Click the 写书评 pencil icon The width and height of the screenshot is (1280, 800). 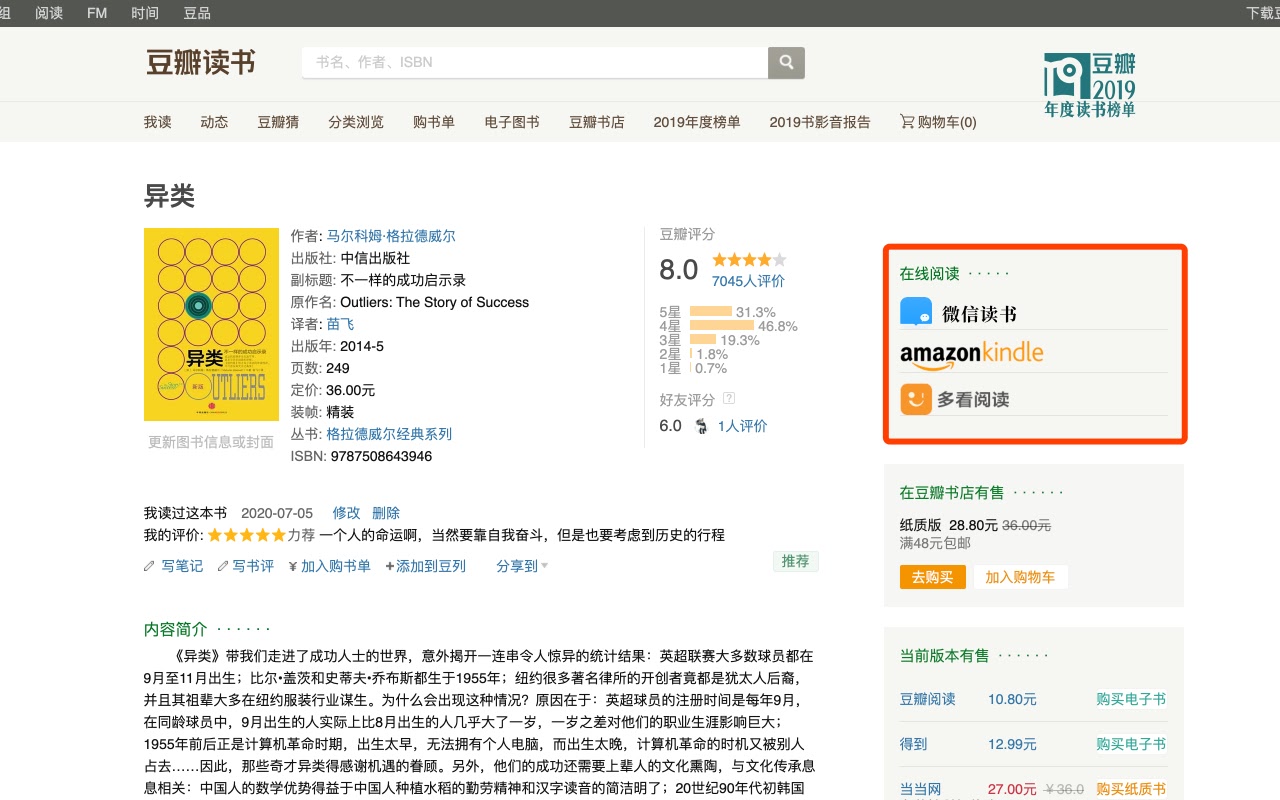[223, 566]
